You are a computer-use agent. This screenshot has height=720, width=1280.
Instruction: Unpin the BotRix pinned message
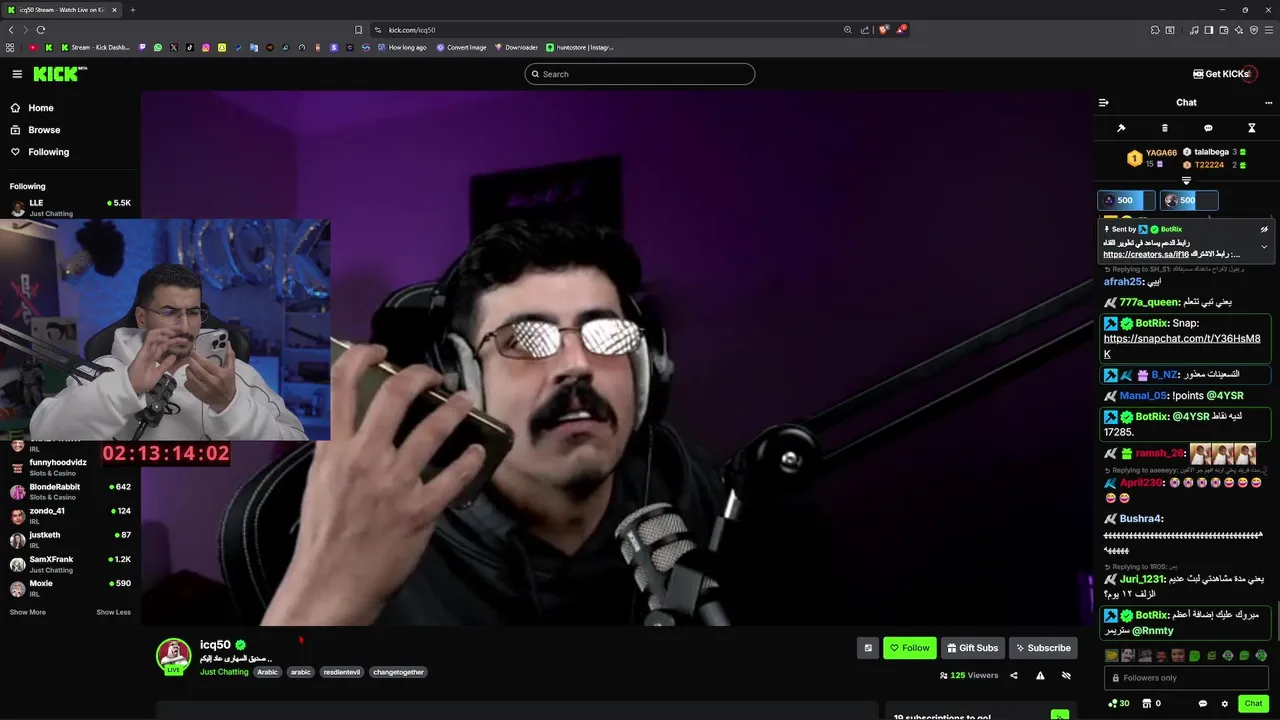pyautogui.click(x=1264, y=229)
